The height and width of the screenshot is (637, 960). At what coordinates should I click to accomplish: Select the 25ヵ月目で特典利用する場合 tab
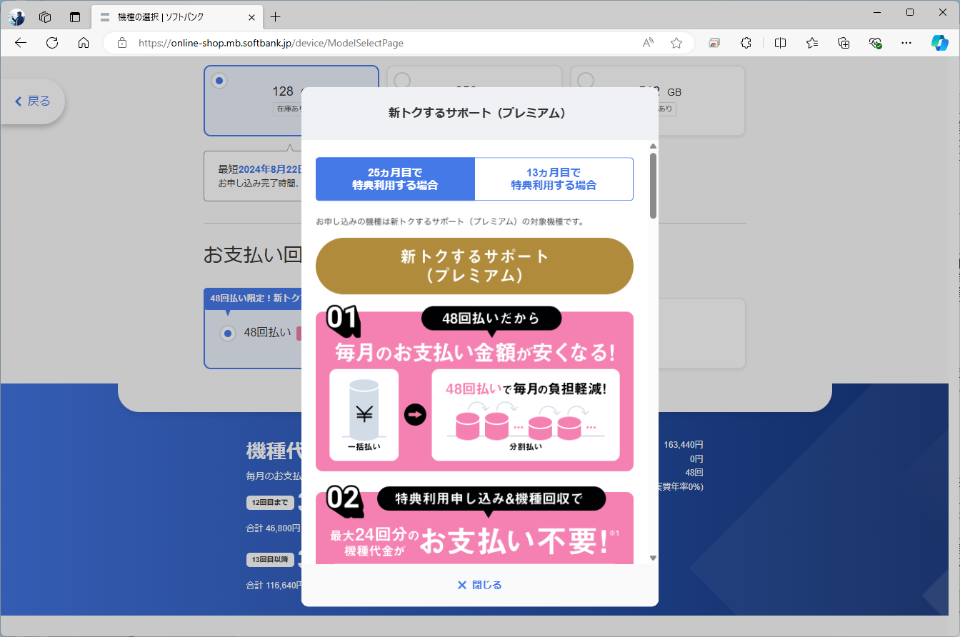pyautogui.click(x=395, y=179)
